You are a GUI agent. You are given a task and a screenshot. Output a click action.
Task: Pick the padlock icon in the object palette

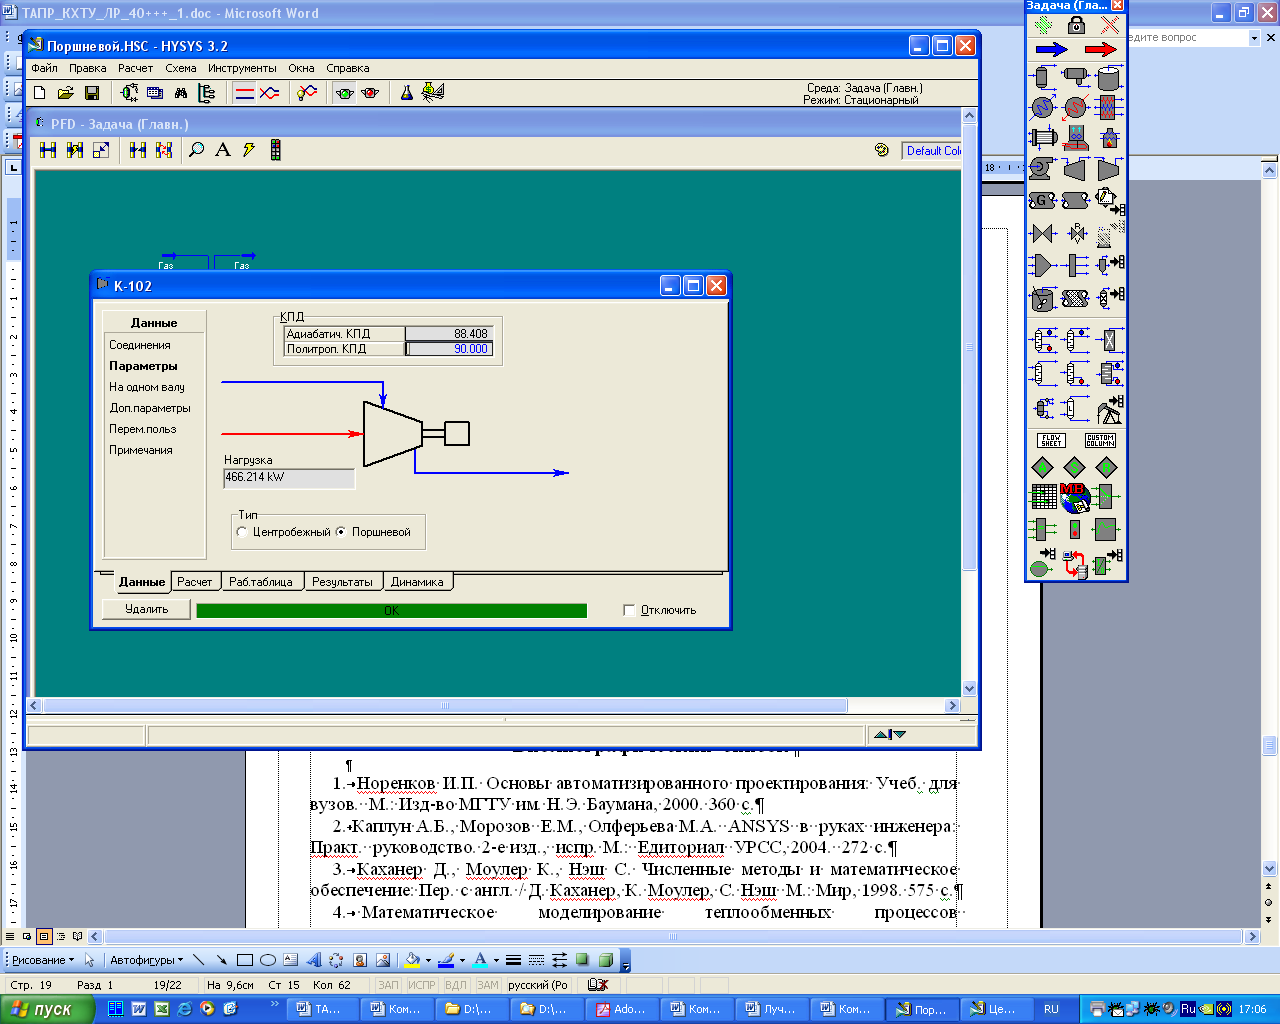point(1076,24)
